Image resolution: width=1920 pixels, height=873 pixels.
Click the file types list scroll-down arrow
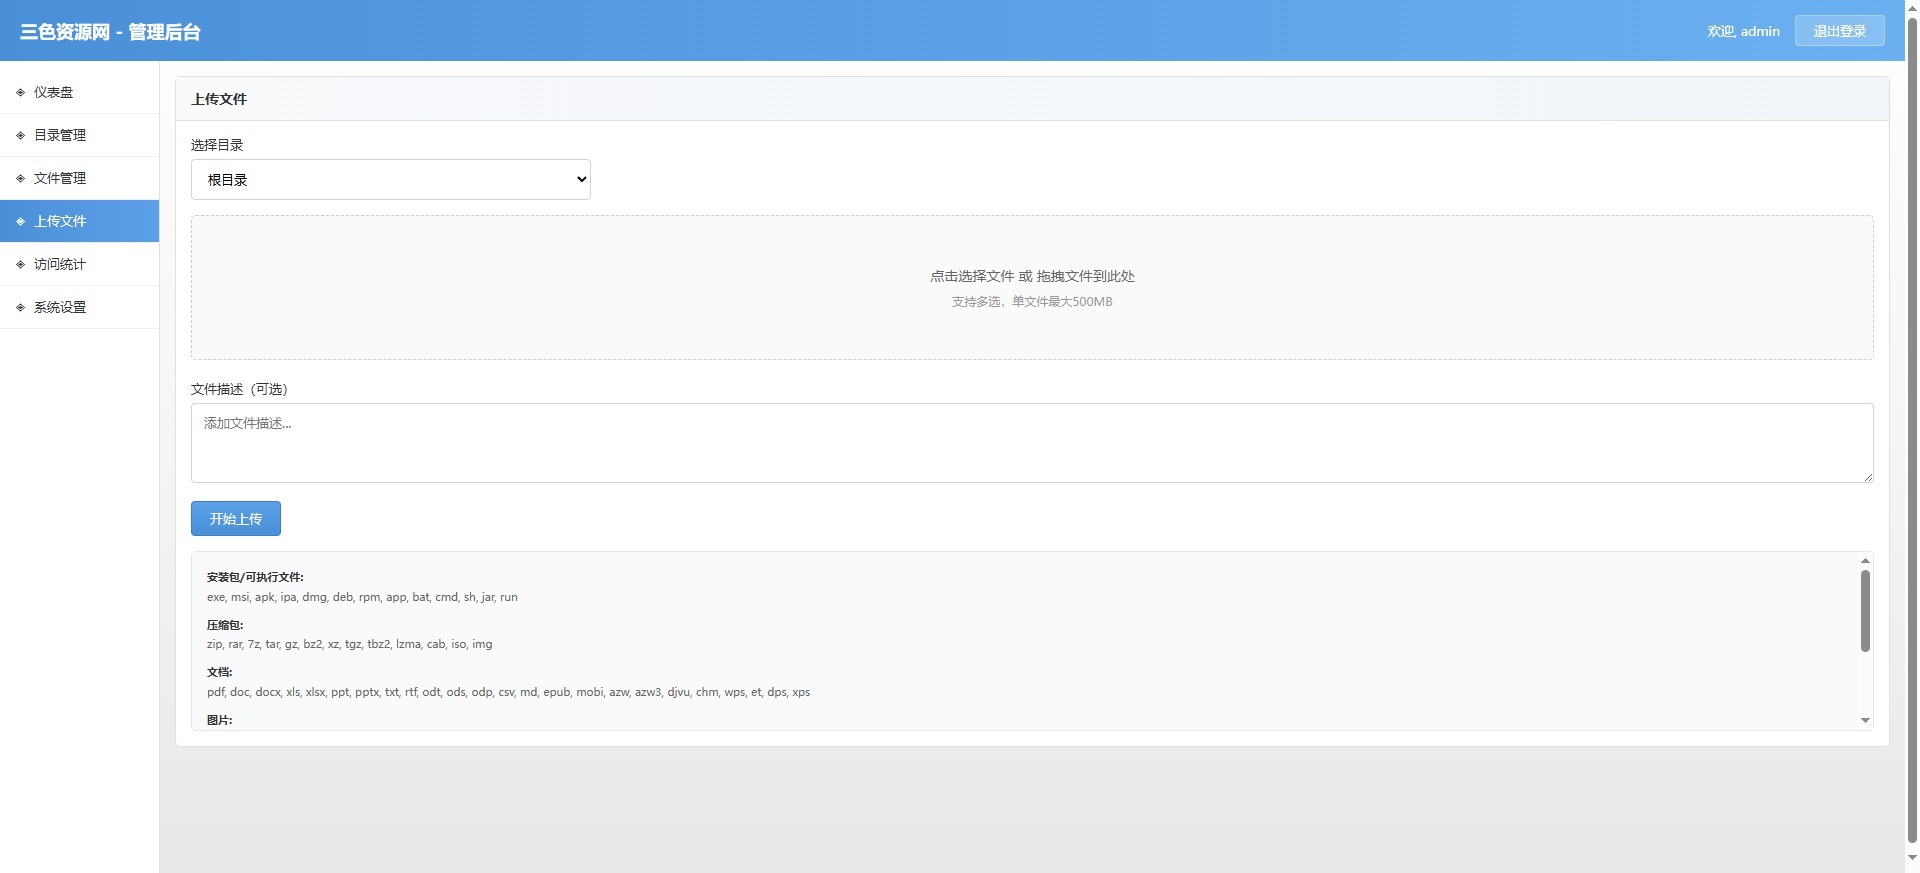1865,720
